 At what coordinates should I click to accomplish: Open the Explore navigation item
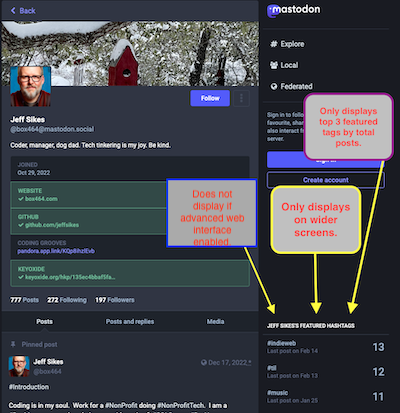pyautogui.click(x=287, y=44)
